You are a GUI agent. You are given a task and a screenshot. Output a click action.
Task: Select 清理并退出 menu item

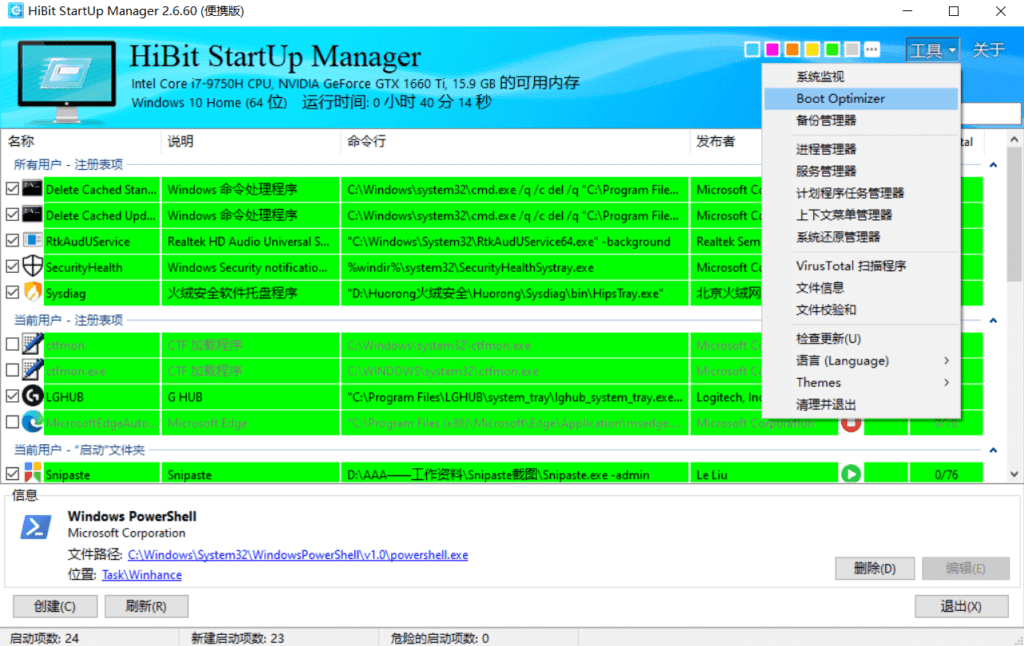861,405
